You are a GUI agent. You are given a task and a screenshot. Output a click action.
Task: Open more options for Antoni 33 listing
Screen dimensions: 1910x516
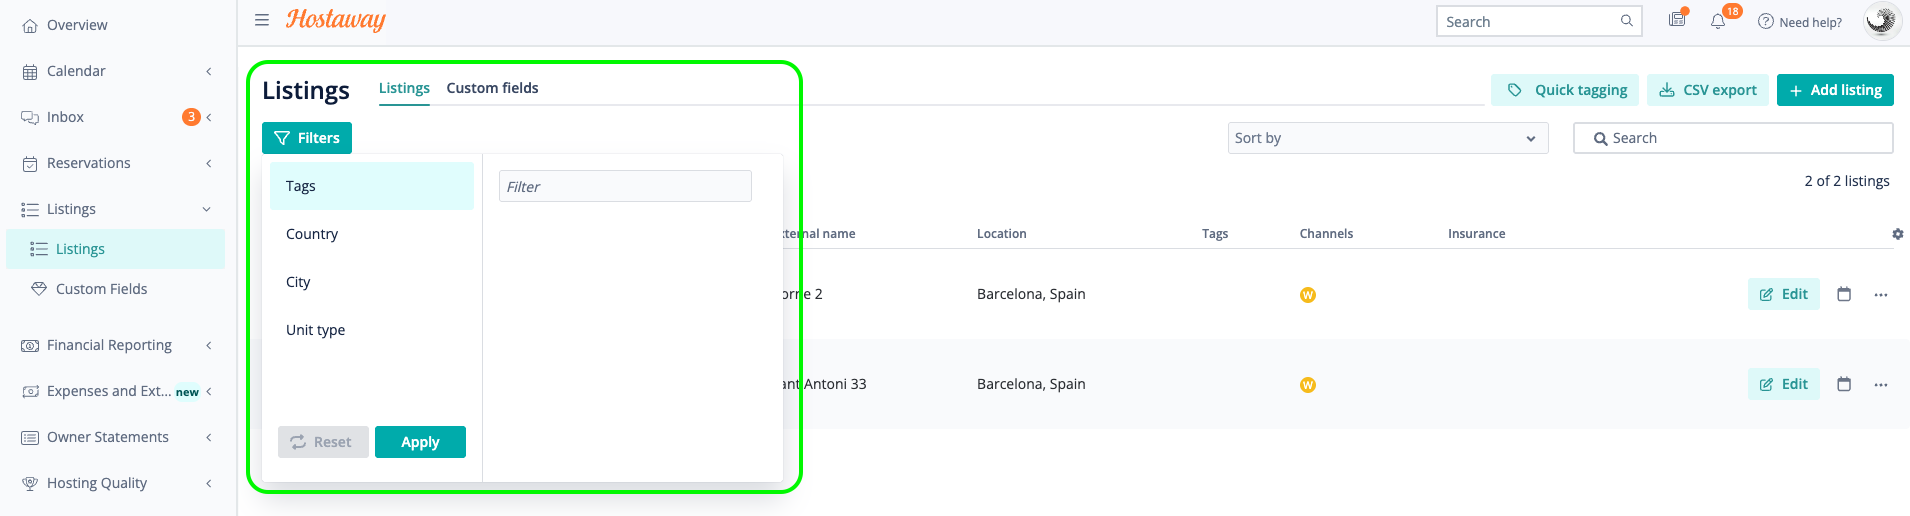pos(1881,385)
